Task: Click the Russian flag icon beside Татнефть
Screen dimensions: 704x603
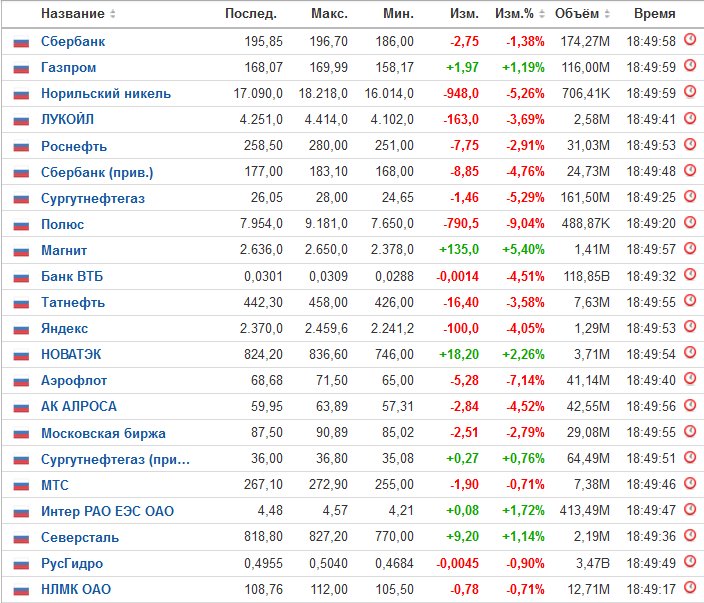Action: [x=21, y=303]
